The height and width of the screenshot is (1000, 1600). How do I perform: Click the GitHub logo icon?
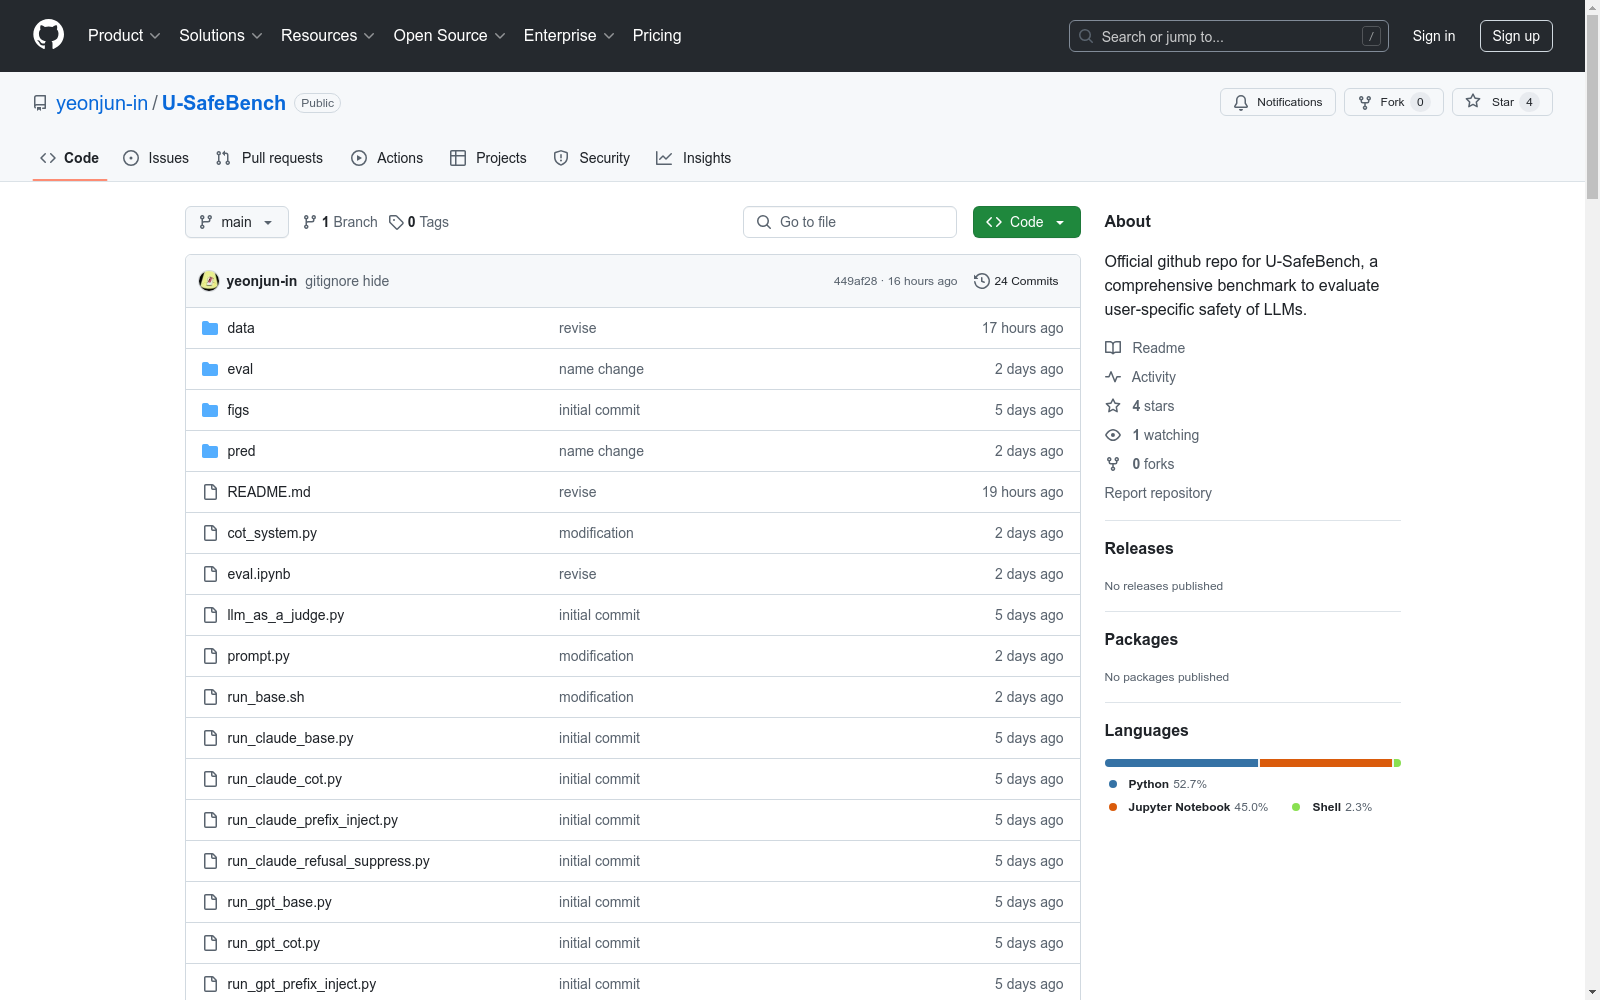[48, 35]
